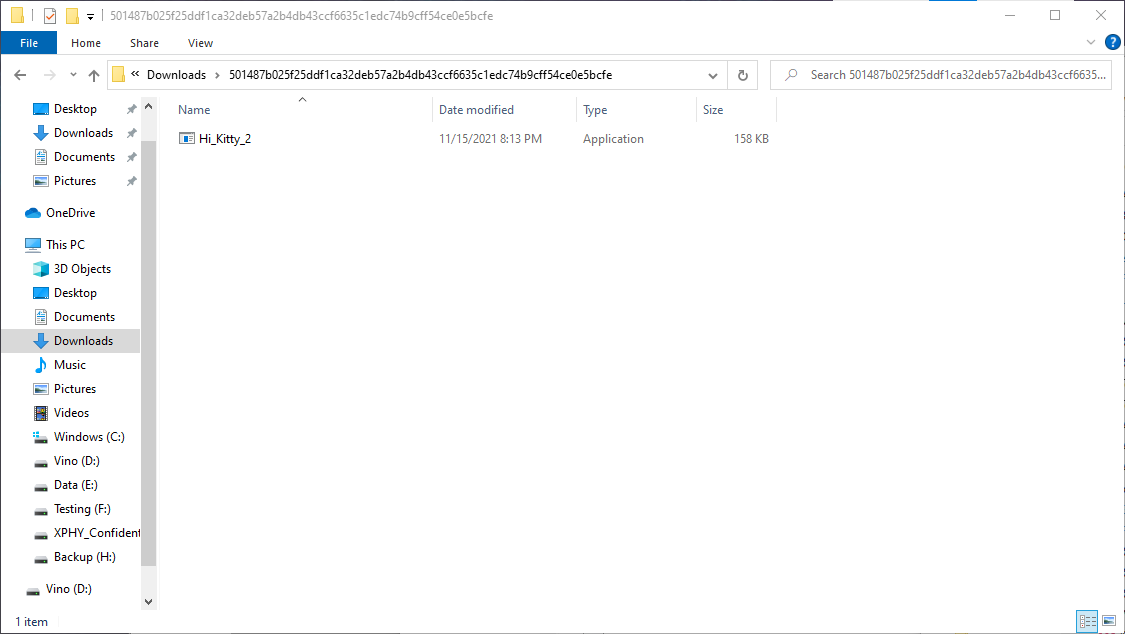Click Downloads in the address breadcrumb
The image size is (1125, 634).
pos(176,75)
